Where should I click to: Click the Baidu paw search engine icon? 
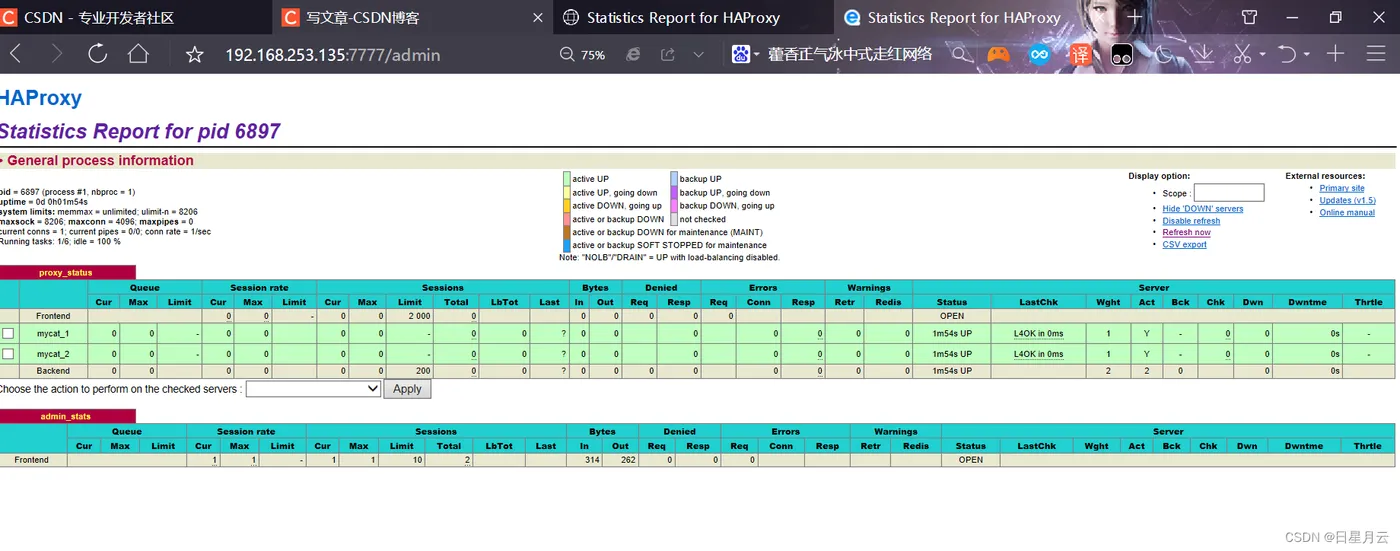pyautogui.click(x=740, y=54)
